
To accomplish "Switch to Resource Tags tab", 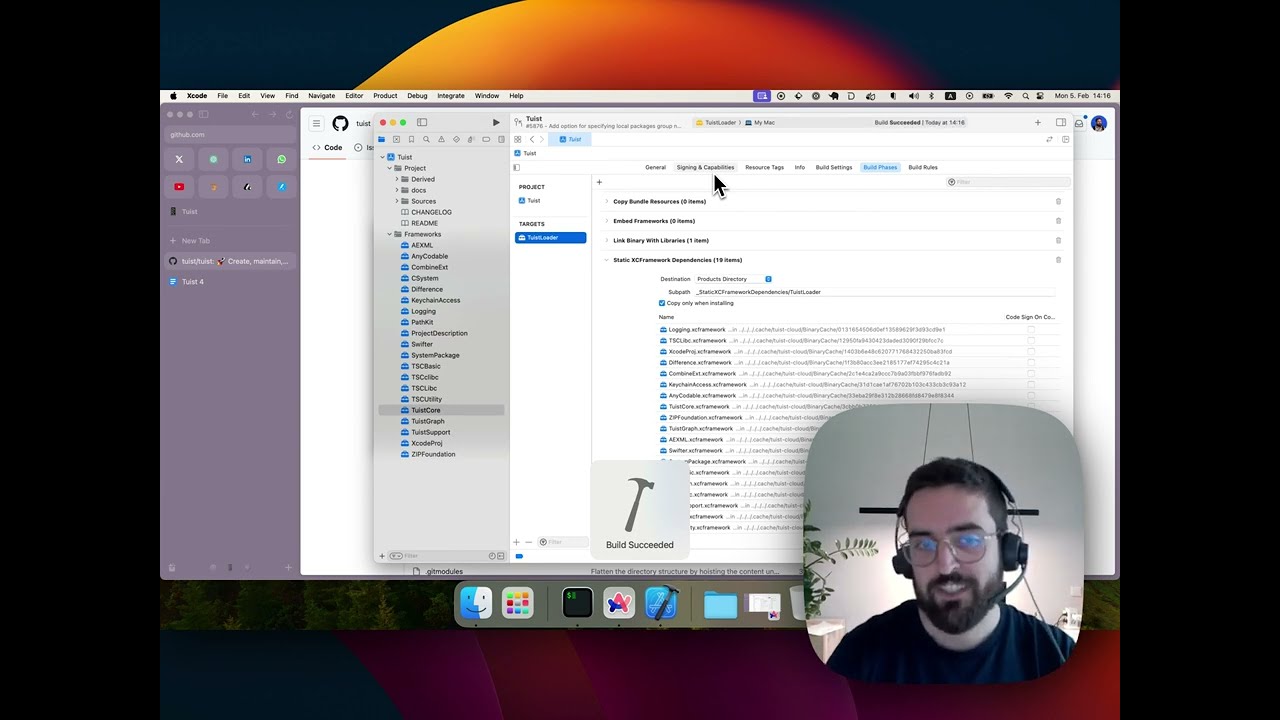I will coord(764,167).
